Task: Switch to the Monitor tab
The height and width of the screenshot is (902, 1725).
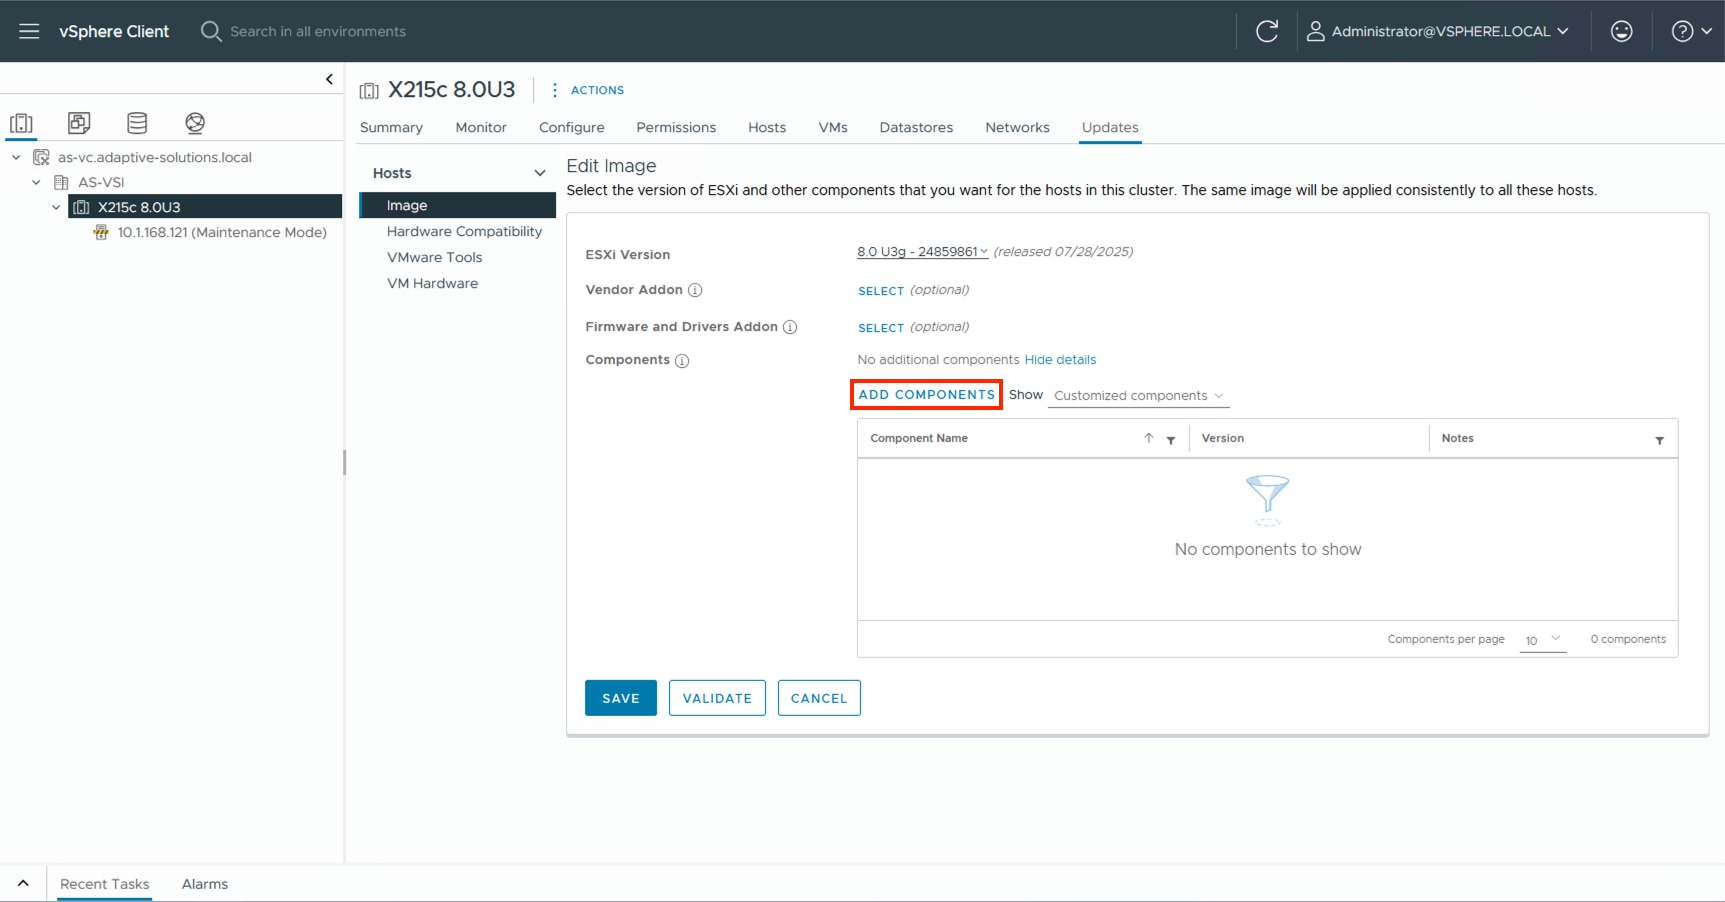Action: pyautogui.click(x=480, y=127)
